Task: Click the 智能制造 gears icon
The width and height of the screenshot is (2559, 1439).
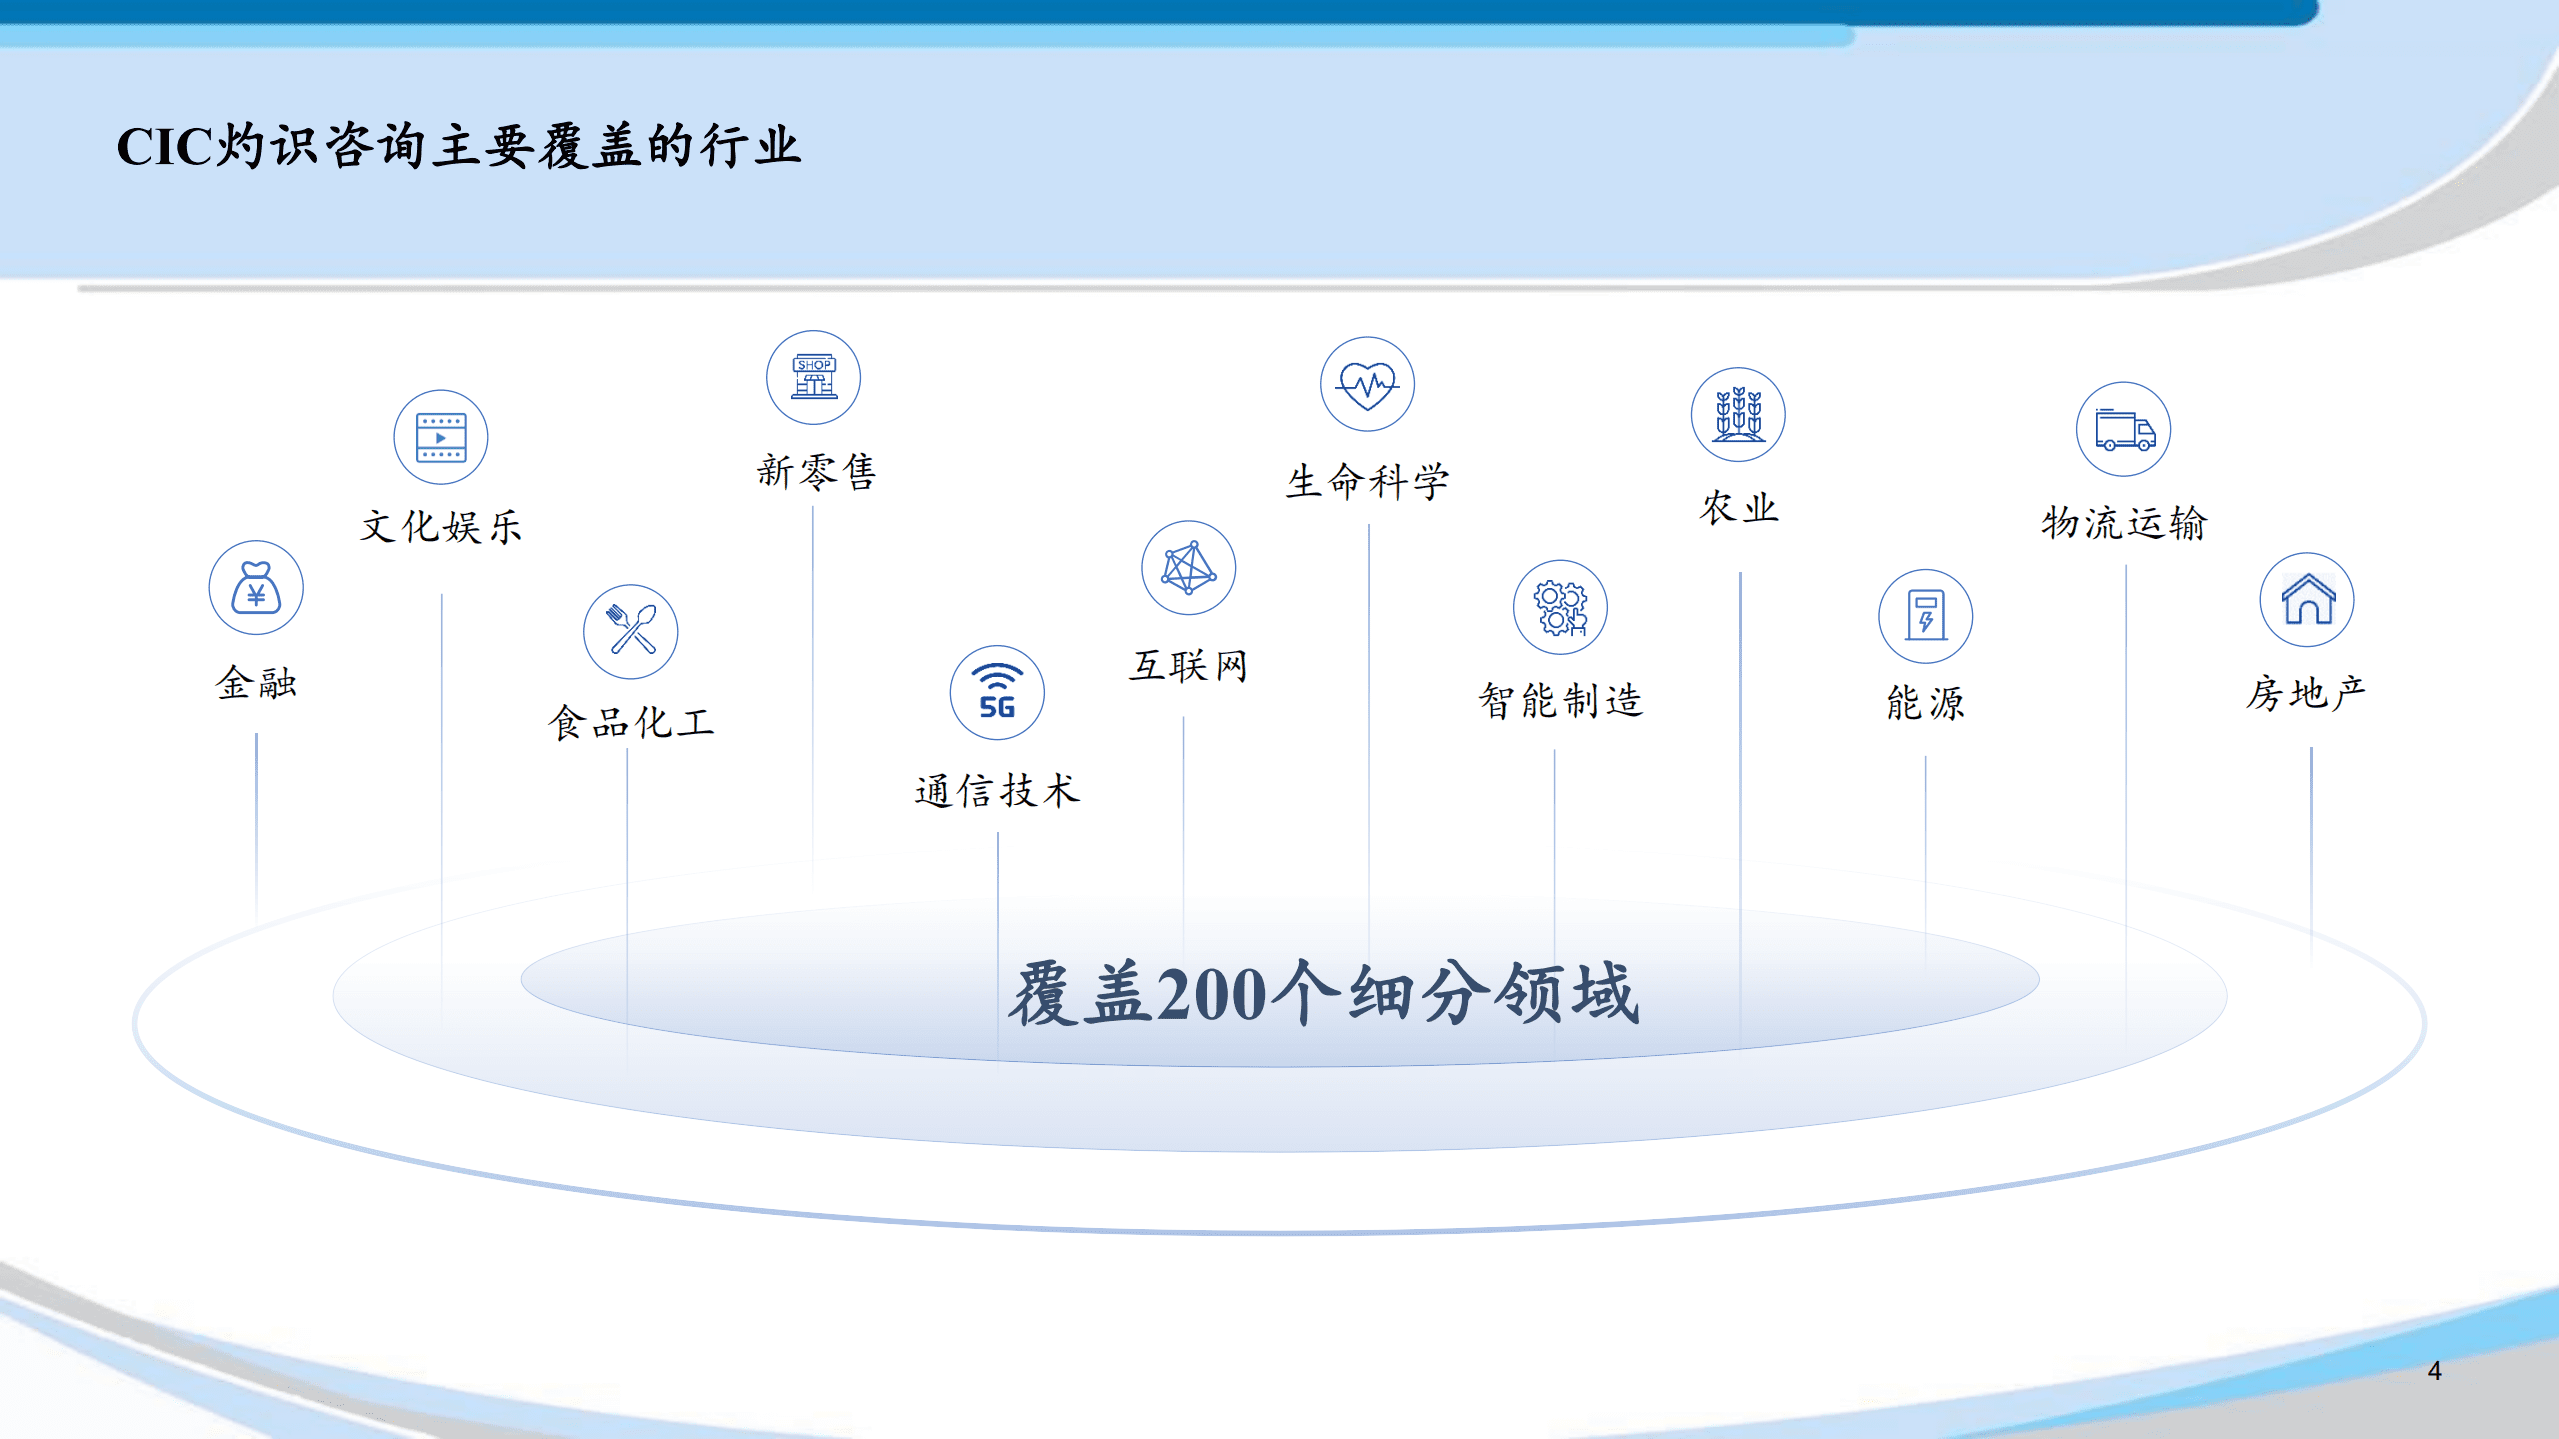Action: (x=1560, y=607)
